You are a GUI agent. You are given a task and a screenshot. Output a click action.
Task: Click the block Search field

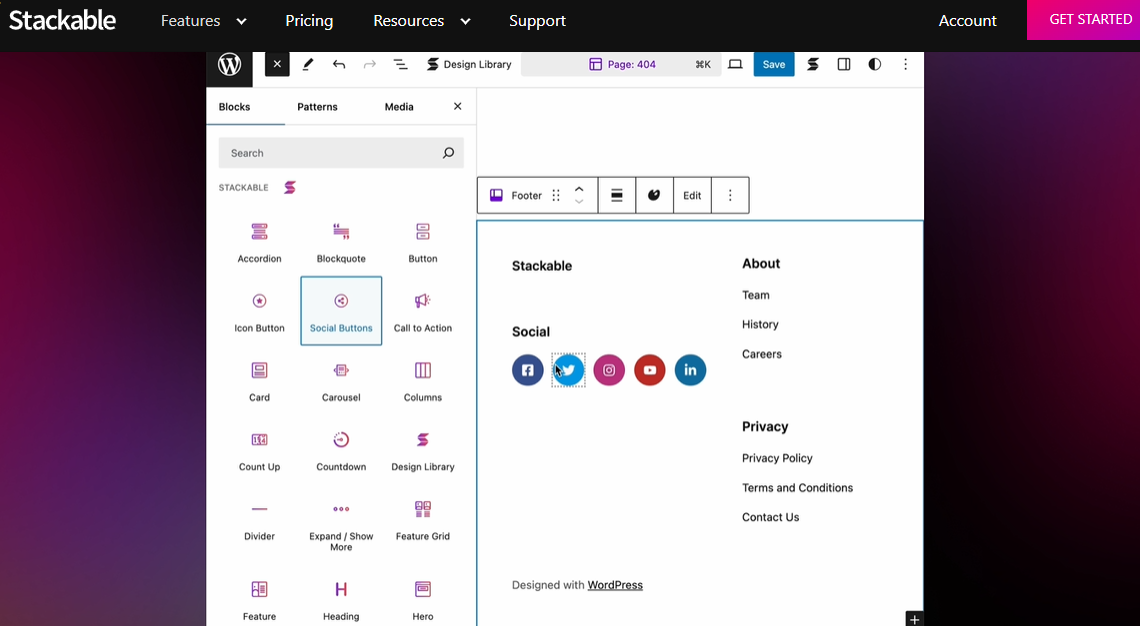pyautogui.click(x=330, y=153)
